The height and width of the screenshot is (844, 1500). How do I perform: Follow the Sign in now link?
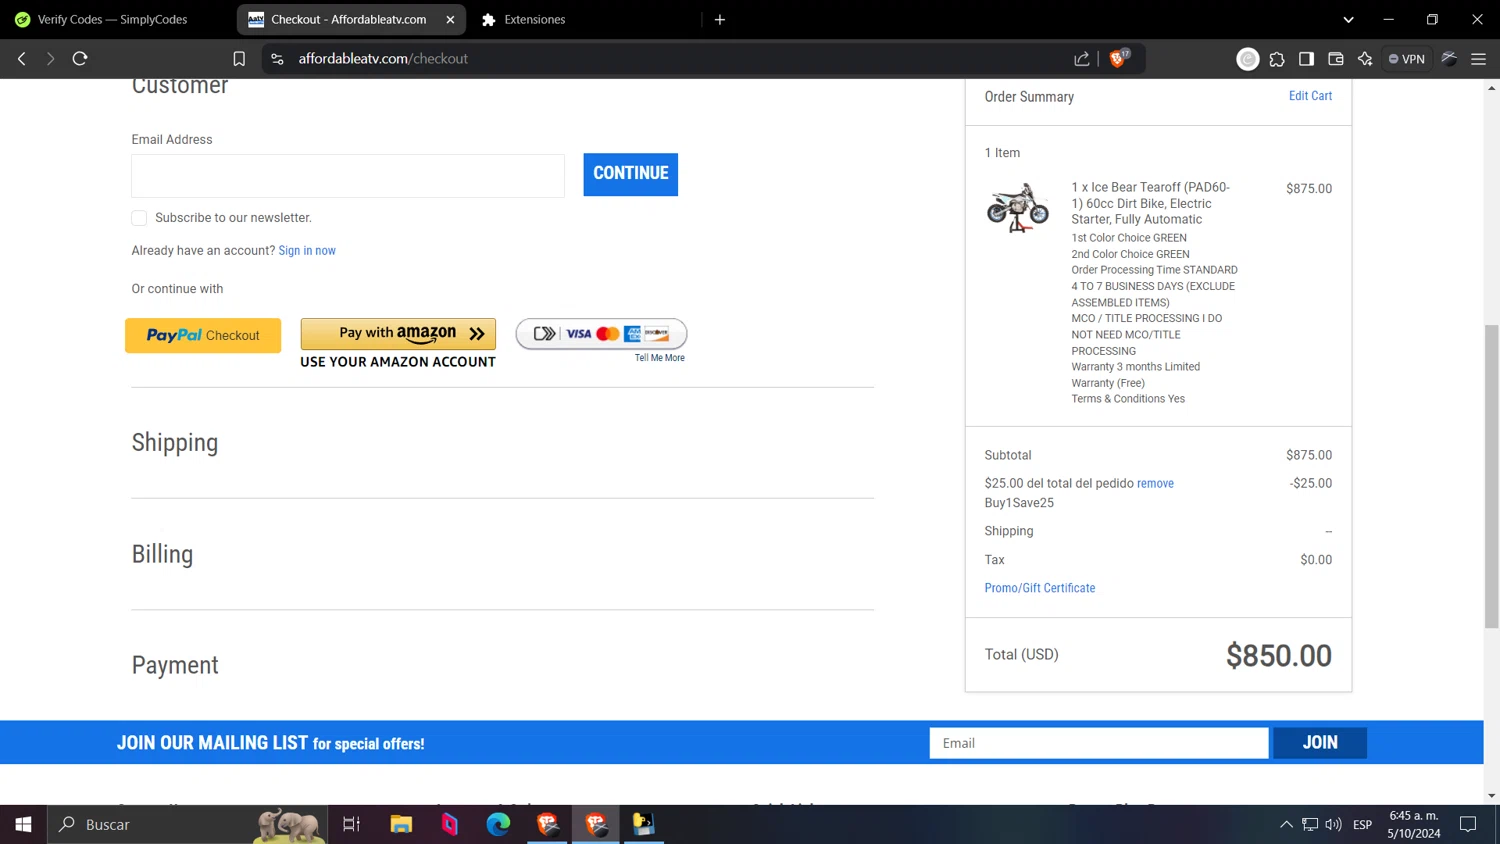[x=307, y=251]
